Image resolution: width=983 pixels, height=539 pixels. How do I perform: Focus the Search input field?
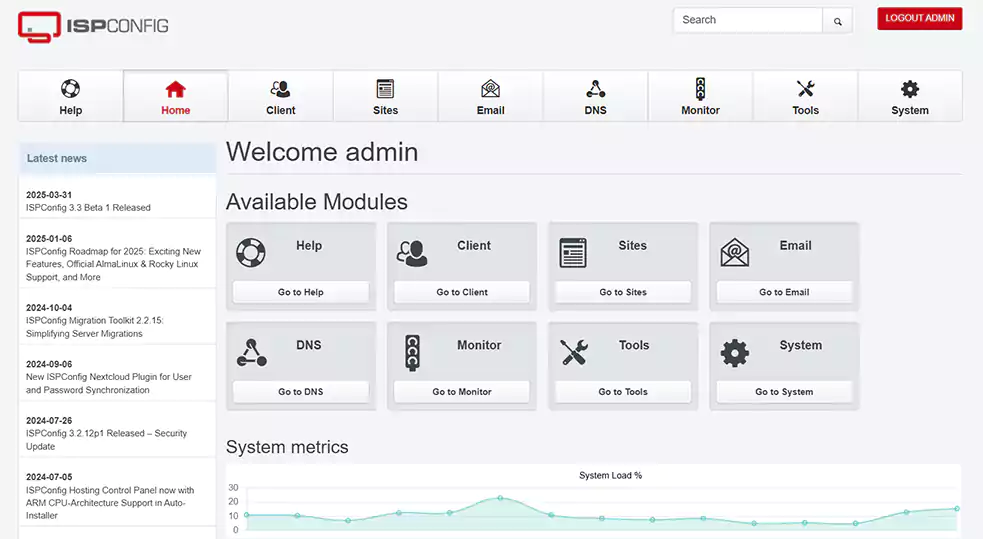pos(747,20)
